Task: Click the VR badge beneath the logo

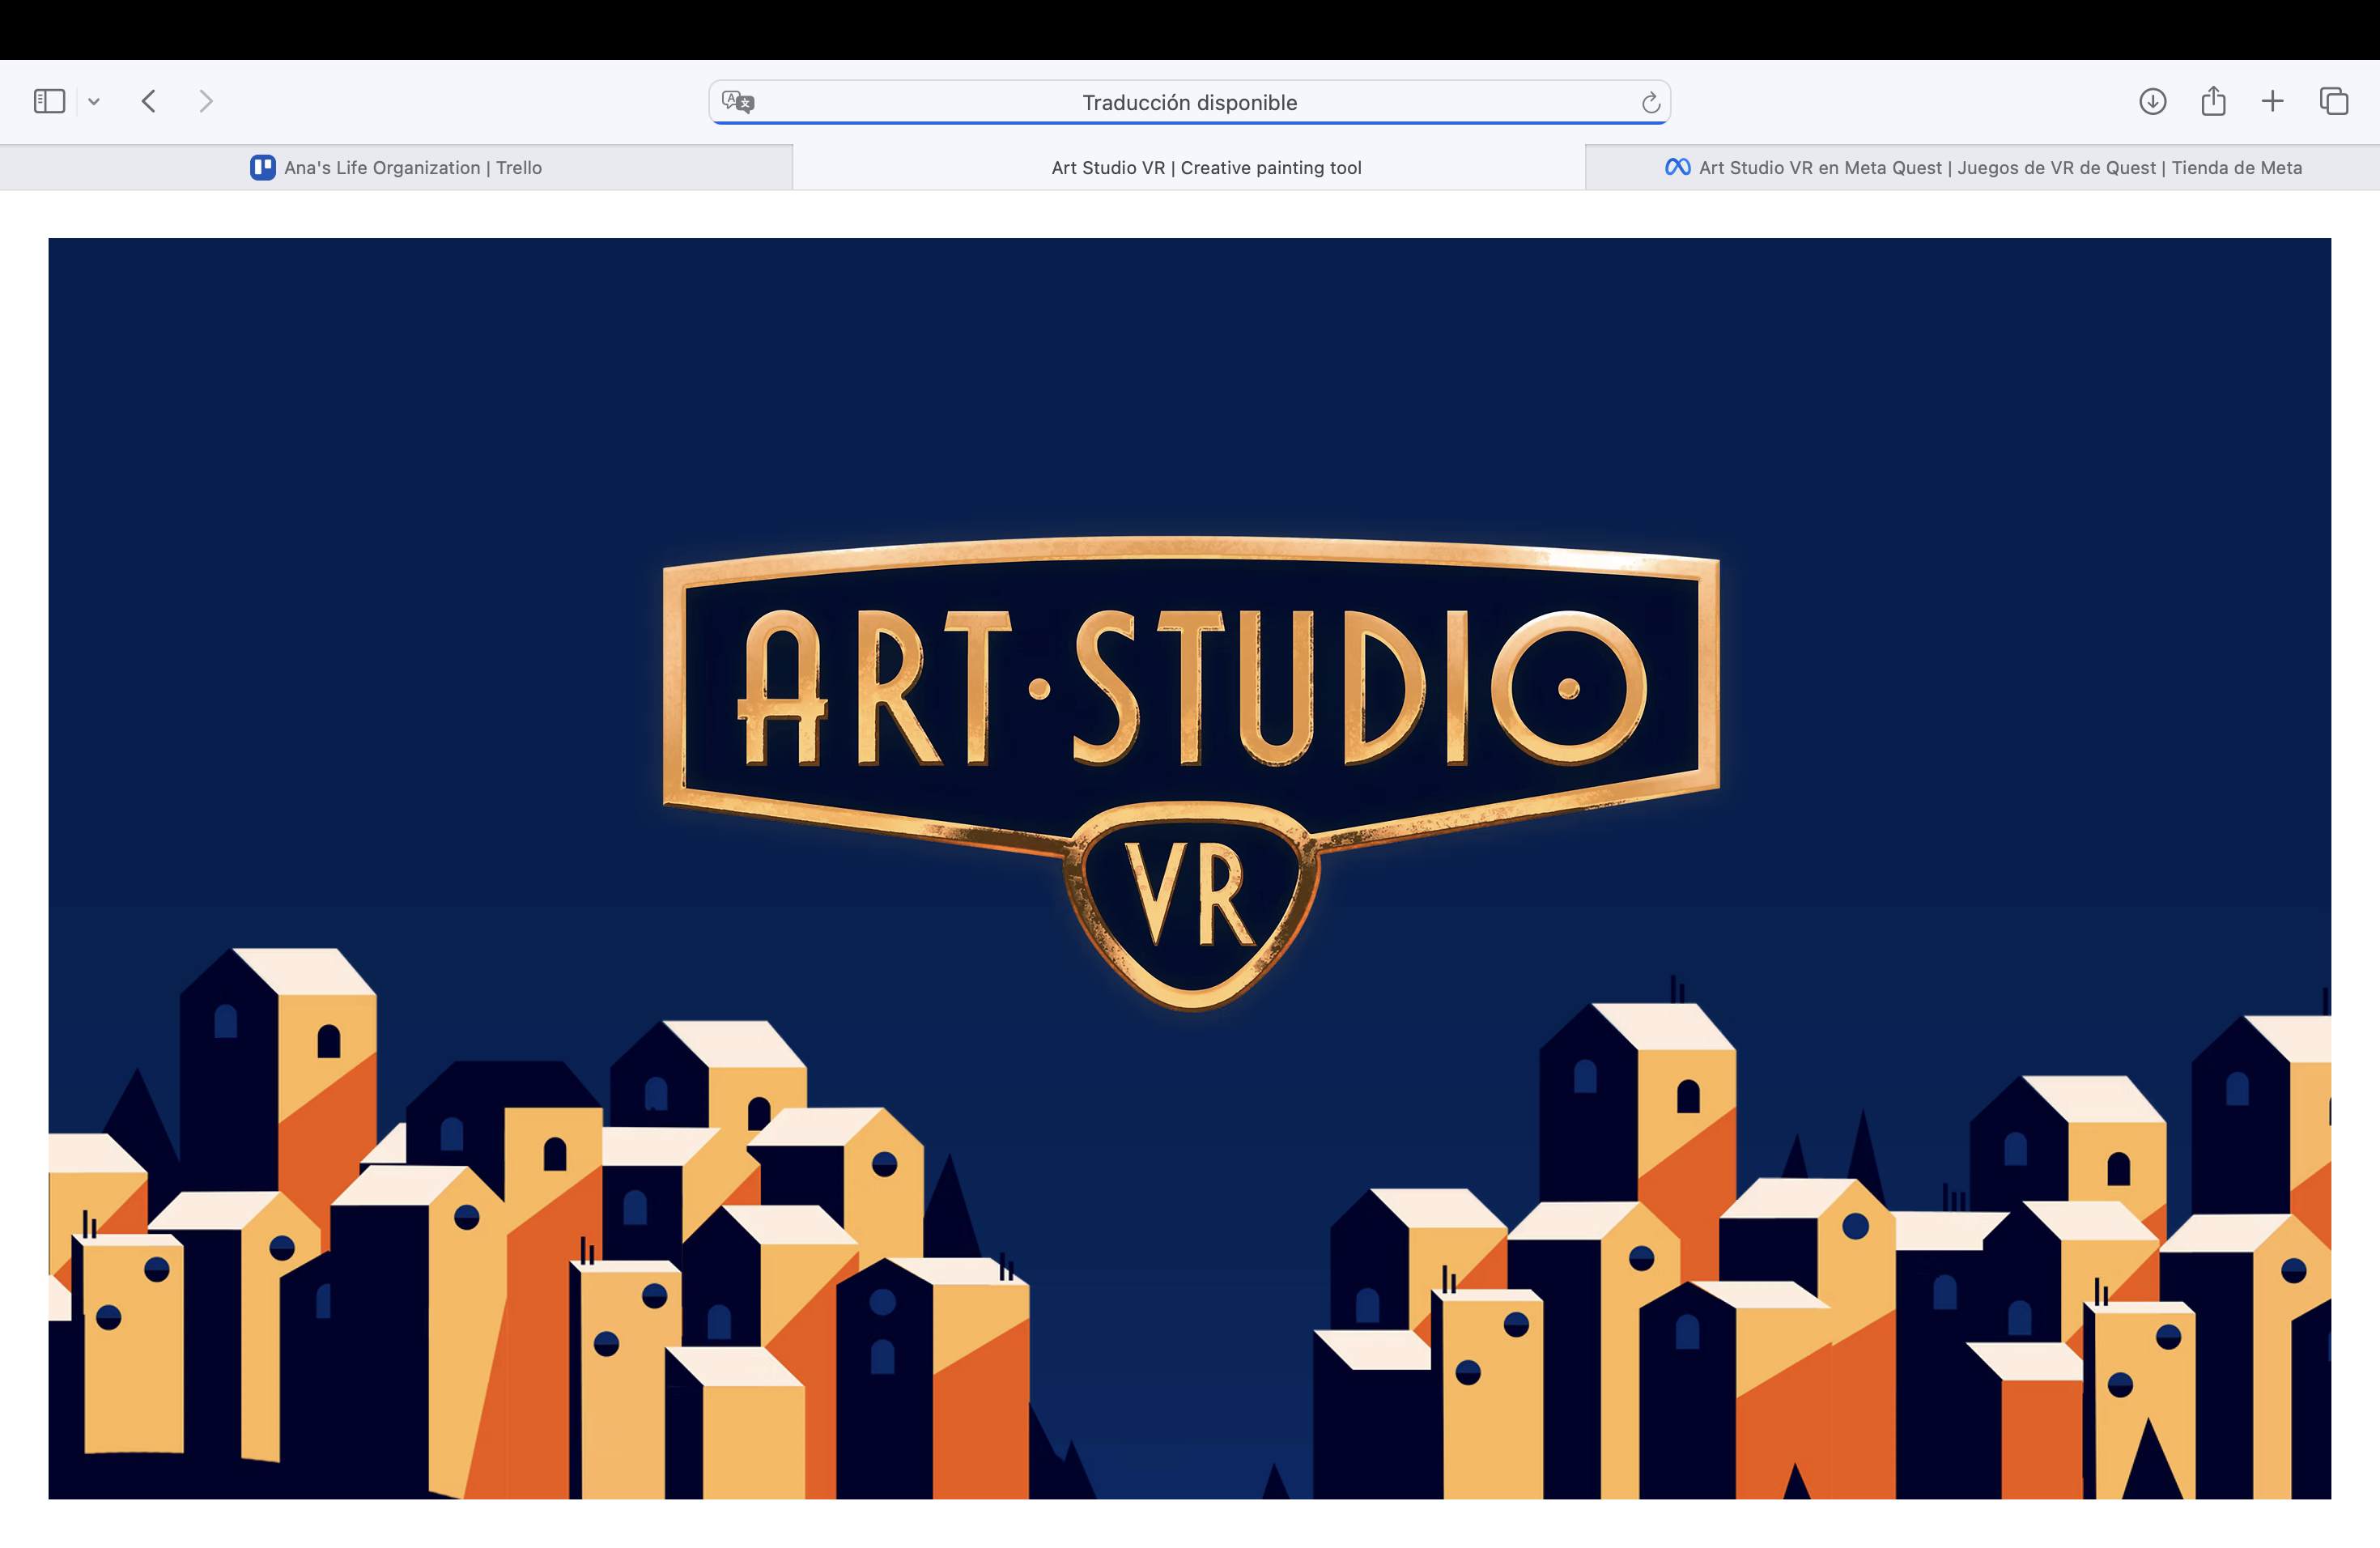Action: [1190, 895]
